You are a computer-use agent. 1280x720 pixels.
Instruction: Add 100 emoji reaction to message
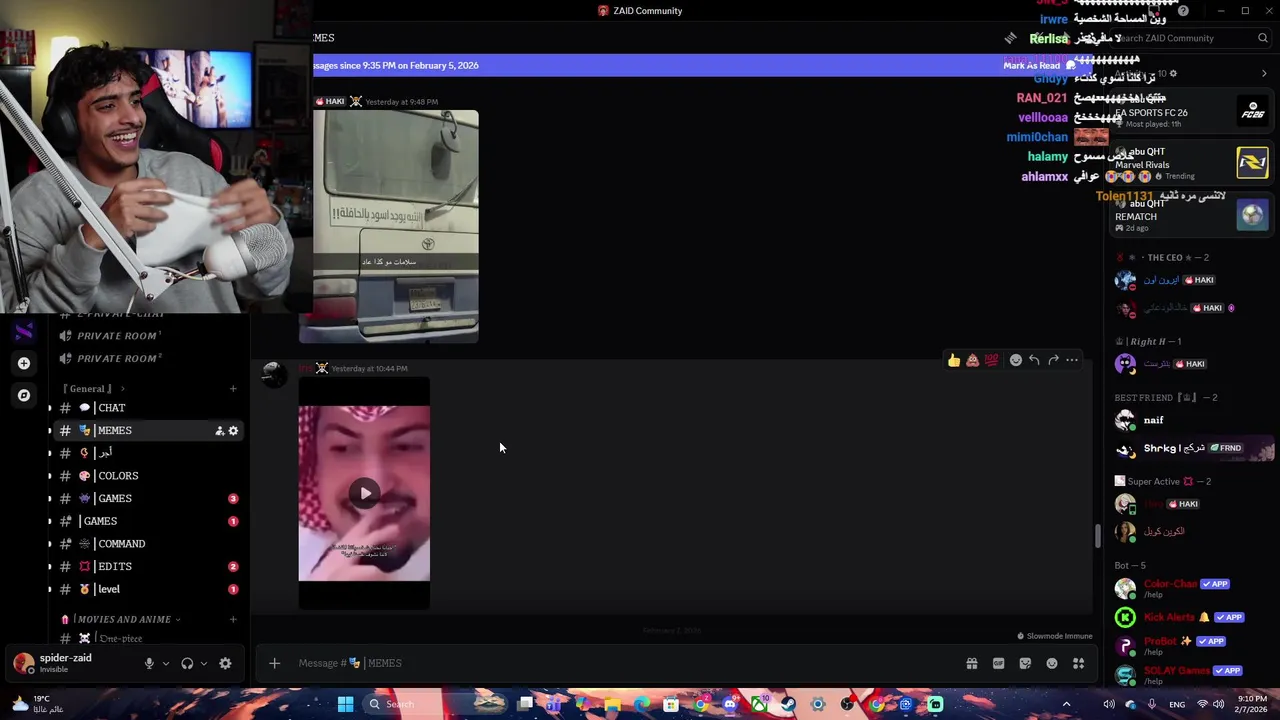(991, 360)
